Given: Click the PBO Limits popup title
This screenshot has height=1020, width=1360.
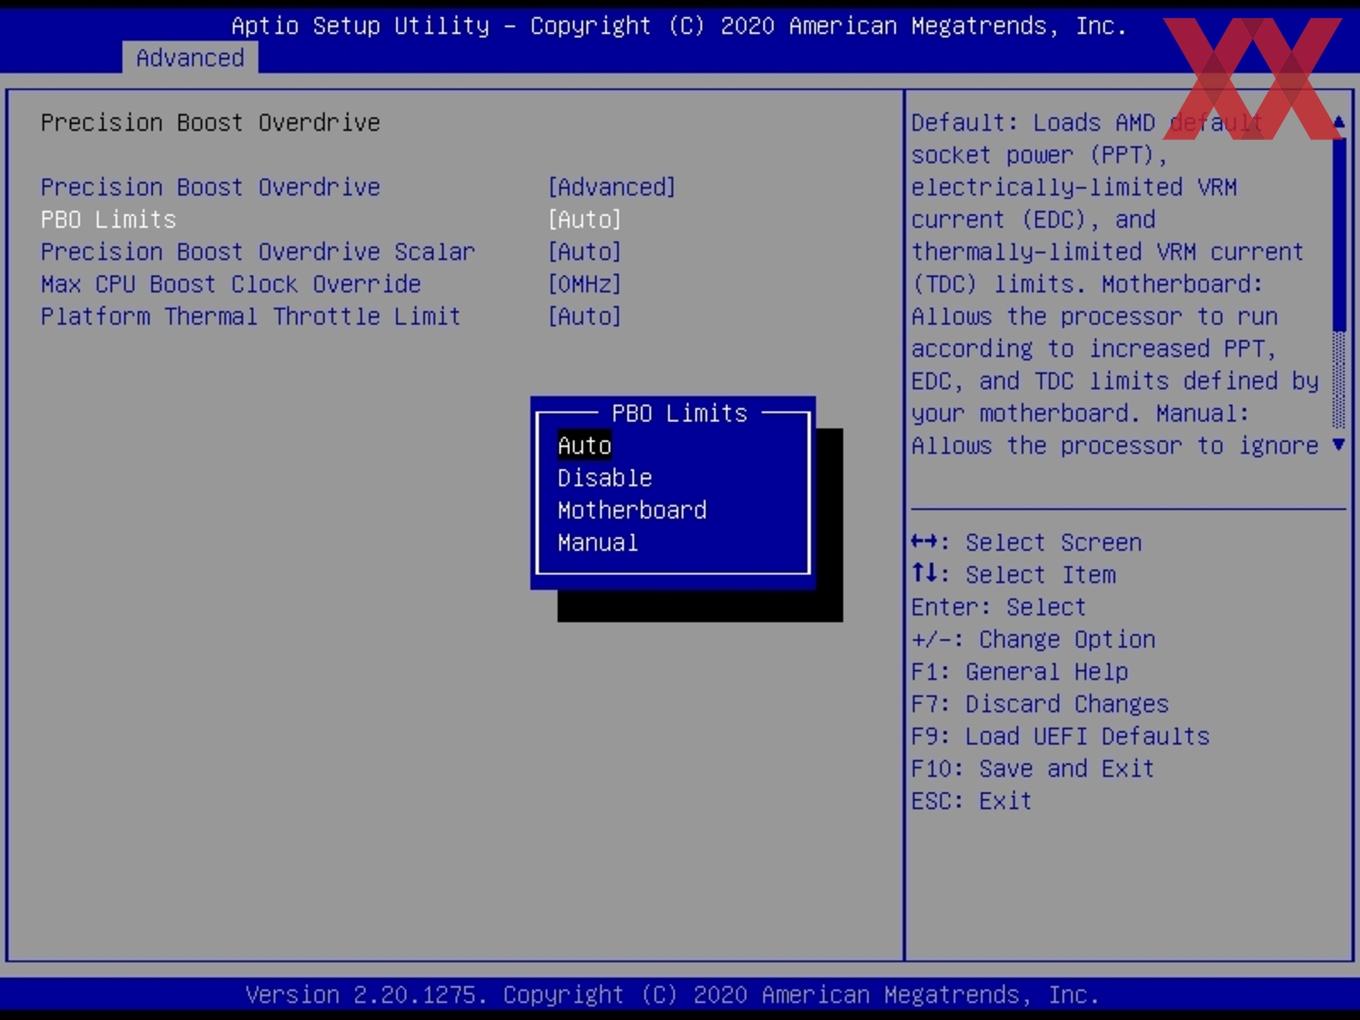Looking at the screenshot, I should [680, 413].
